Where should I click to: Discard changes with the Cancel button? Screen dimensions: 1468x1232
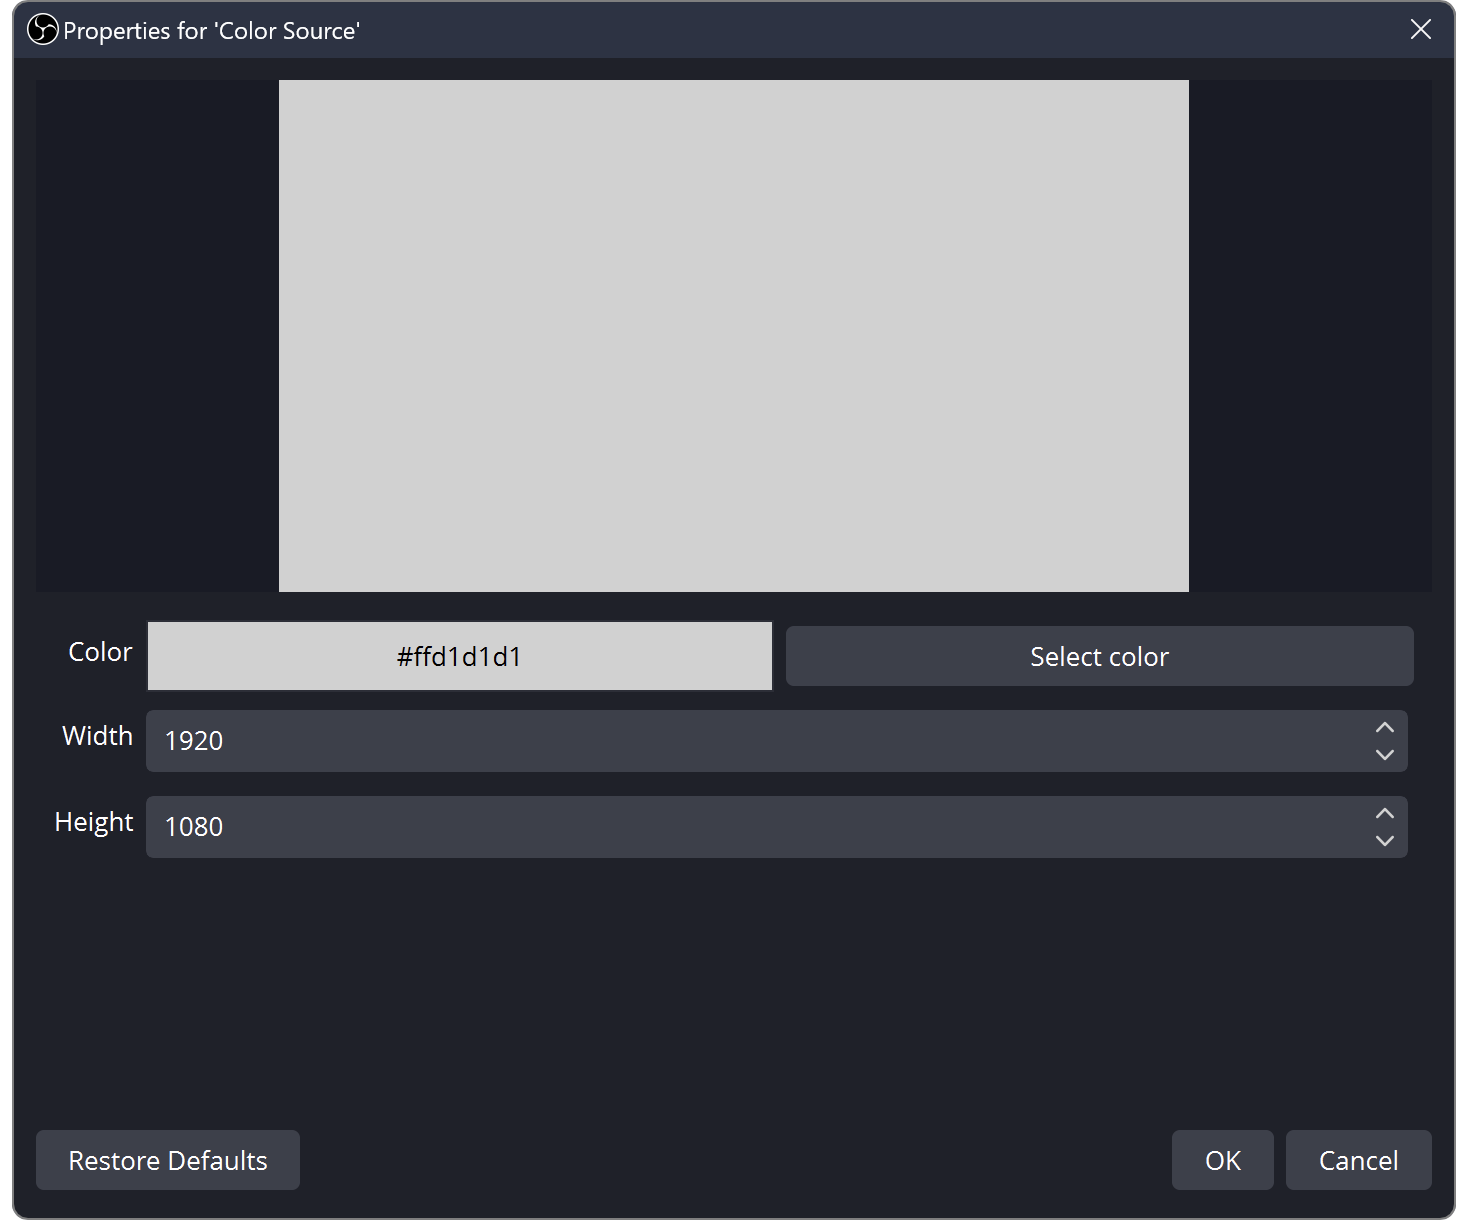pyautogui.click(x=1358, y=1160)
